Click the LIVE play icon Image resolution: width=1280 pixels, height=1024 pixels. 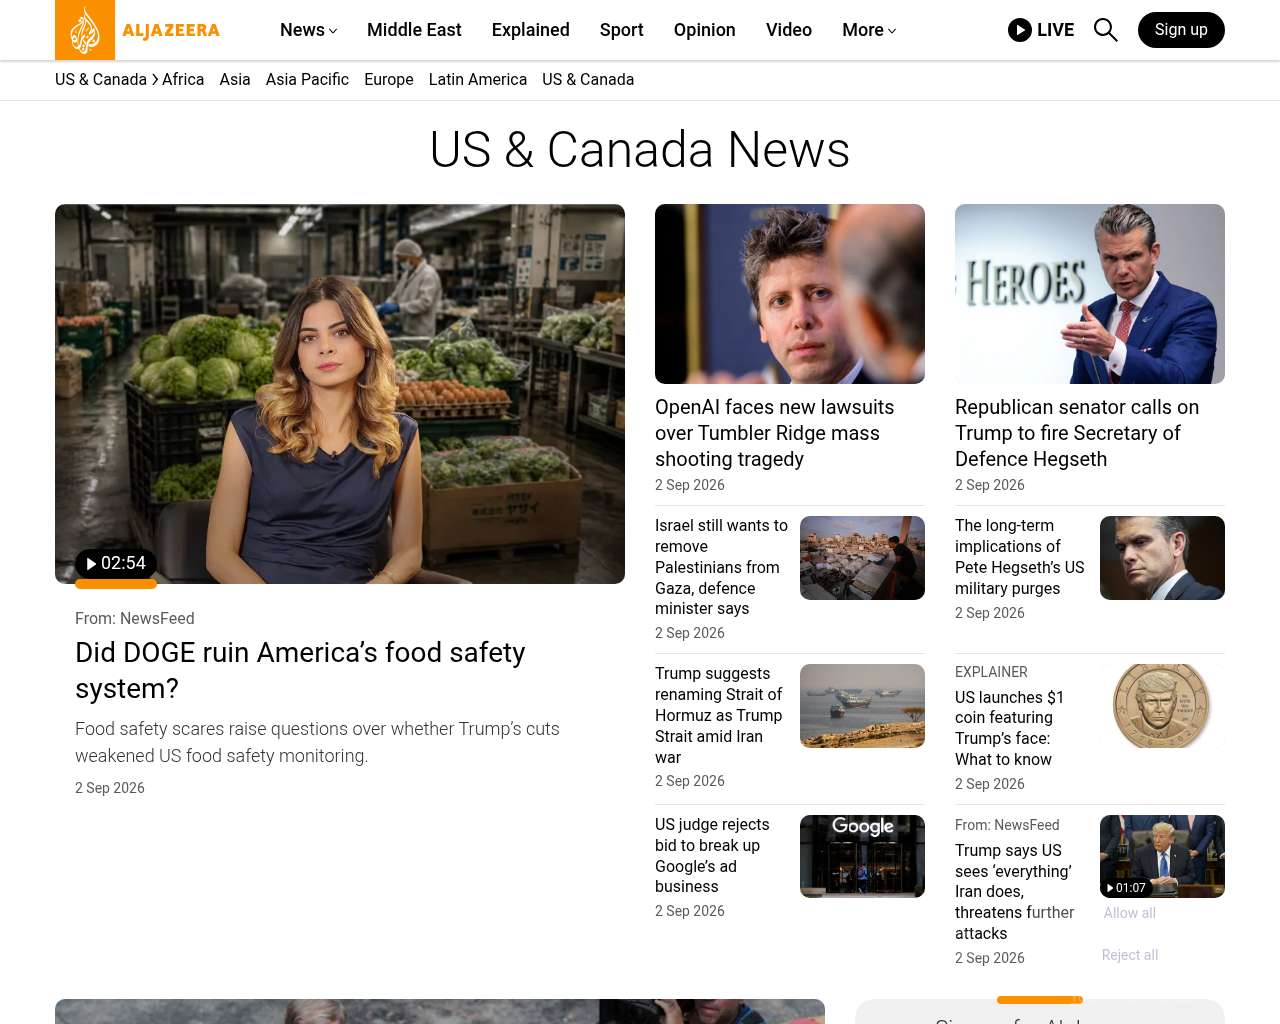click(1019, 30)
